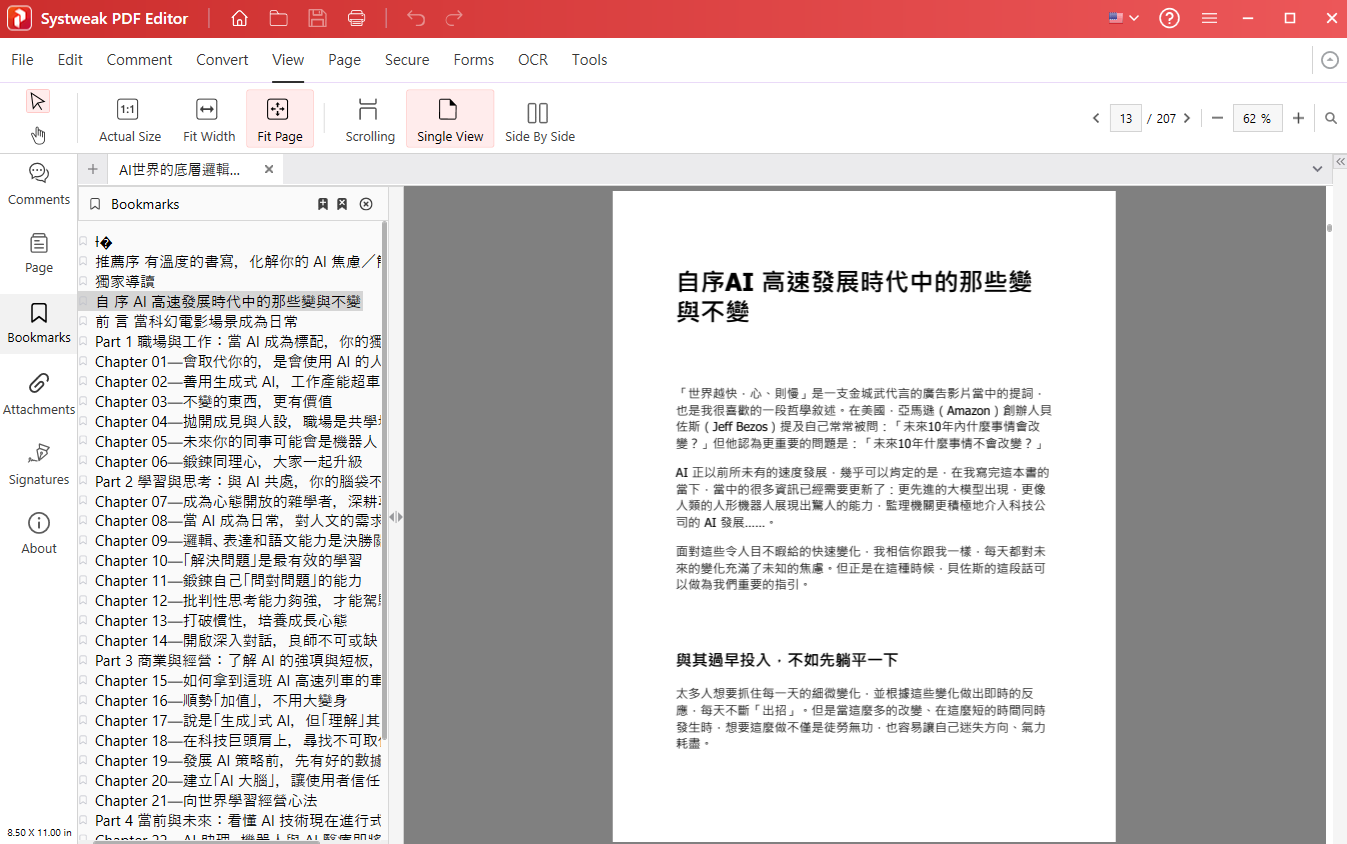This screenshot has height=844, width=1347.
Task: Switch to the Comment tab
Action: point(139,60)
